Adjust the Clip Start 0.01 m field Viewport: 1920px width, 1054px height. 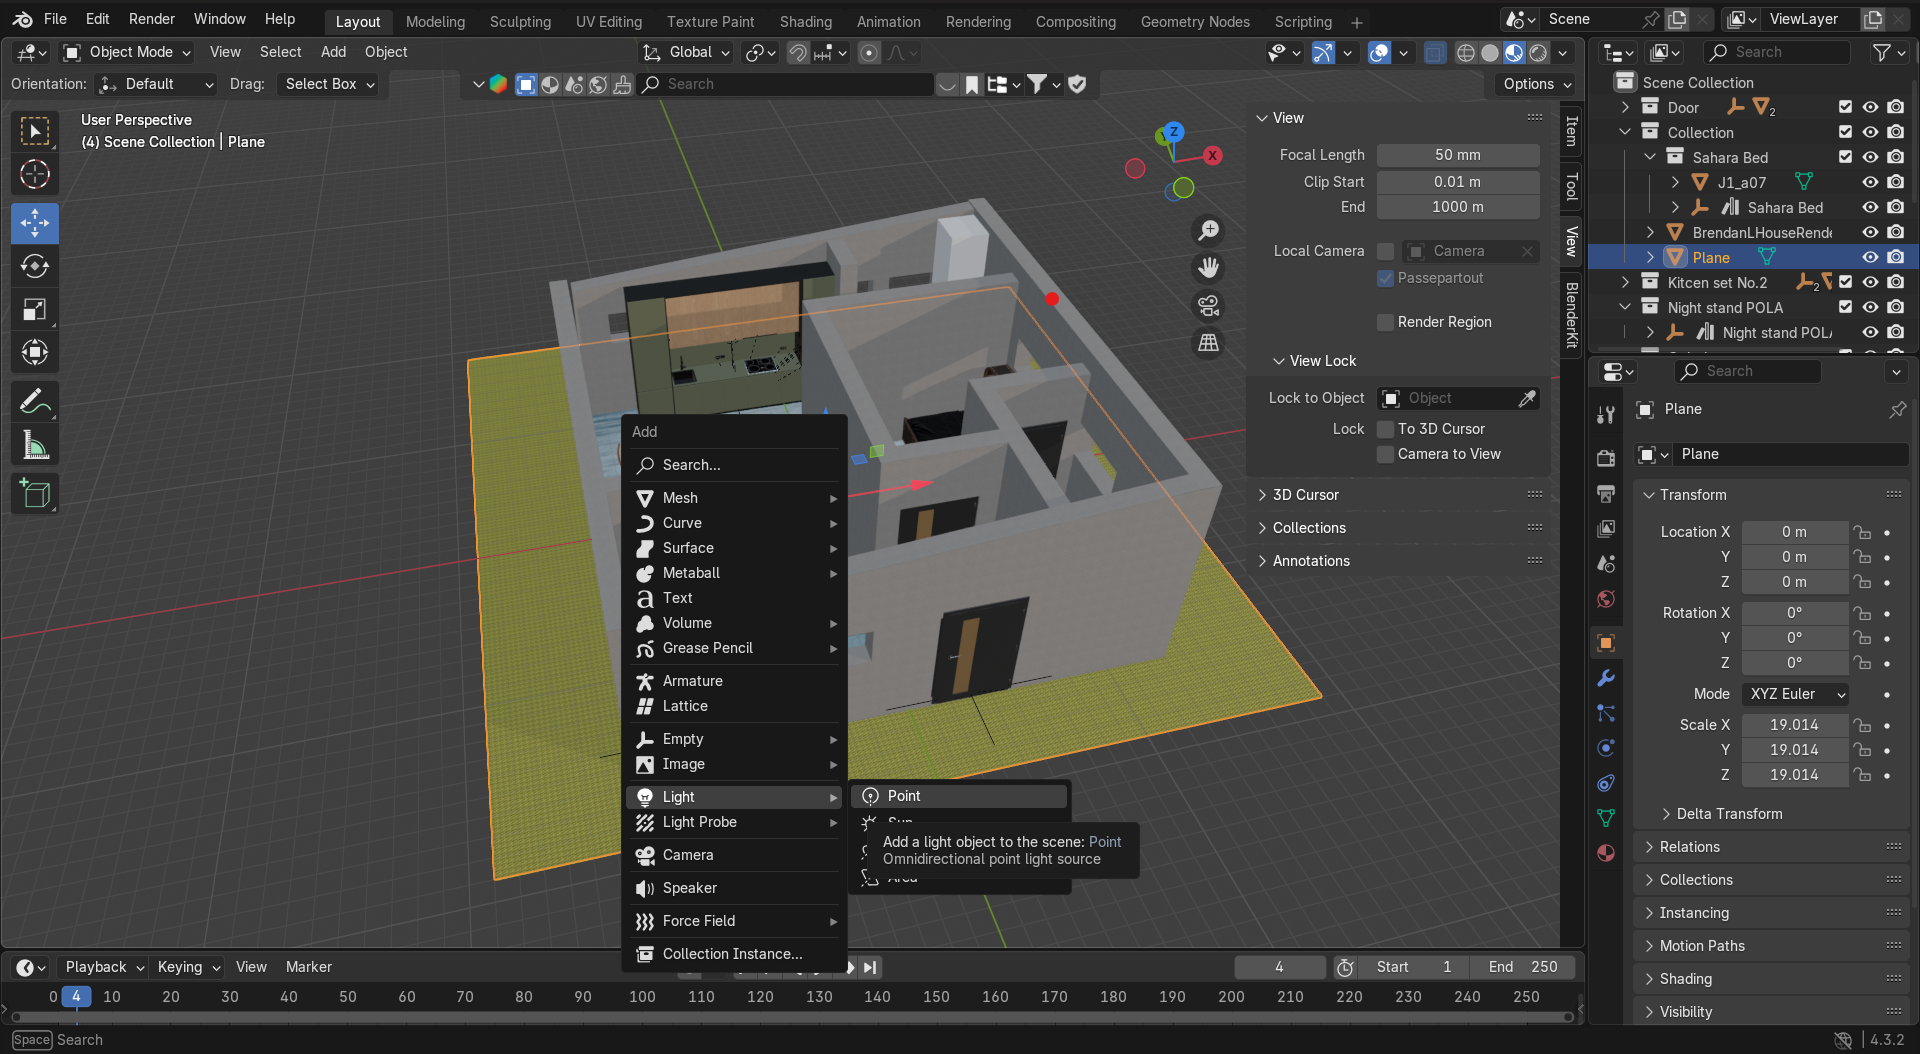(1458, 182)
